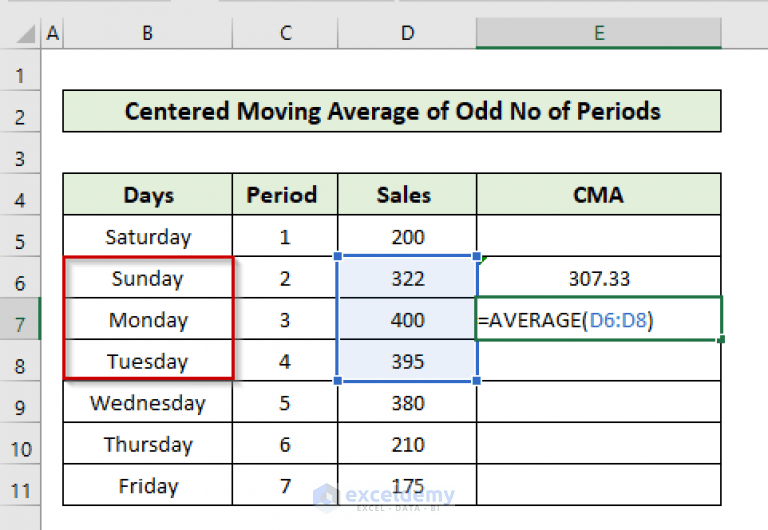Click the Sales header cell
Screen dimensions: 768x530
click(407, 194)
